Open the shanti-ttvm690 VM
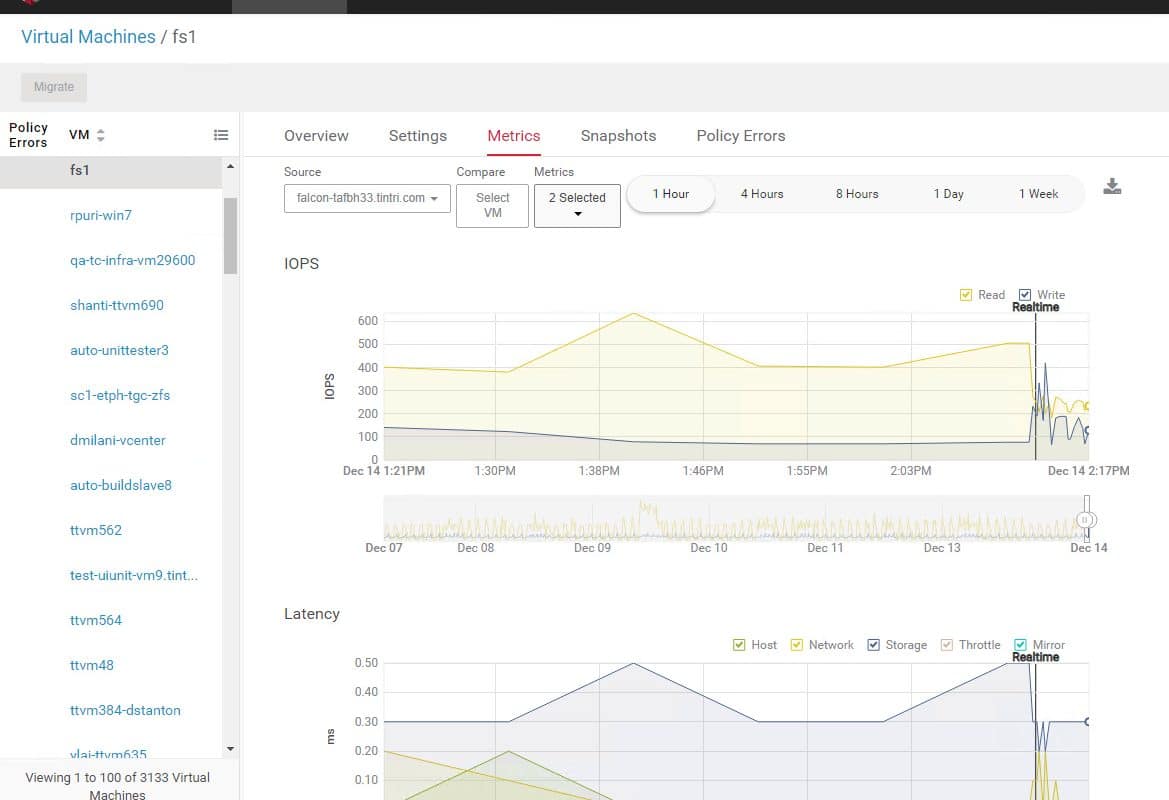Image resolution: width=1169 pixels, height=800 pixels. (x=116, y=305)
